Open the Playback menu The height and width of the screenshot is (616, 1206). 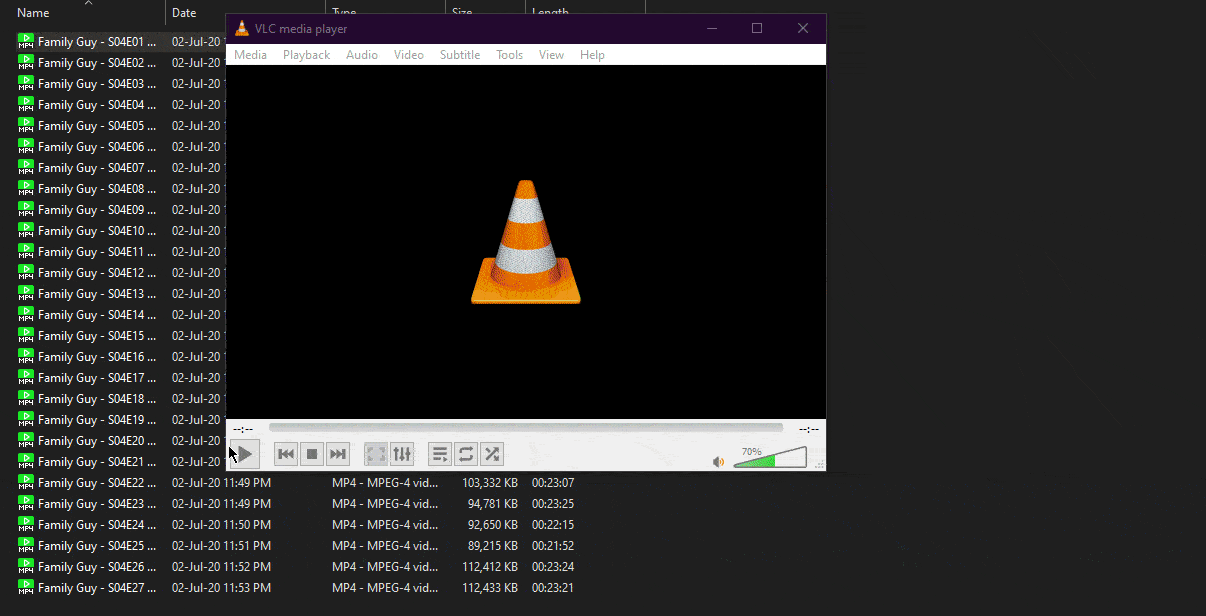point(306,55)
